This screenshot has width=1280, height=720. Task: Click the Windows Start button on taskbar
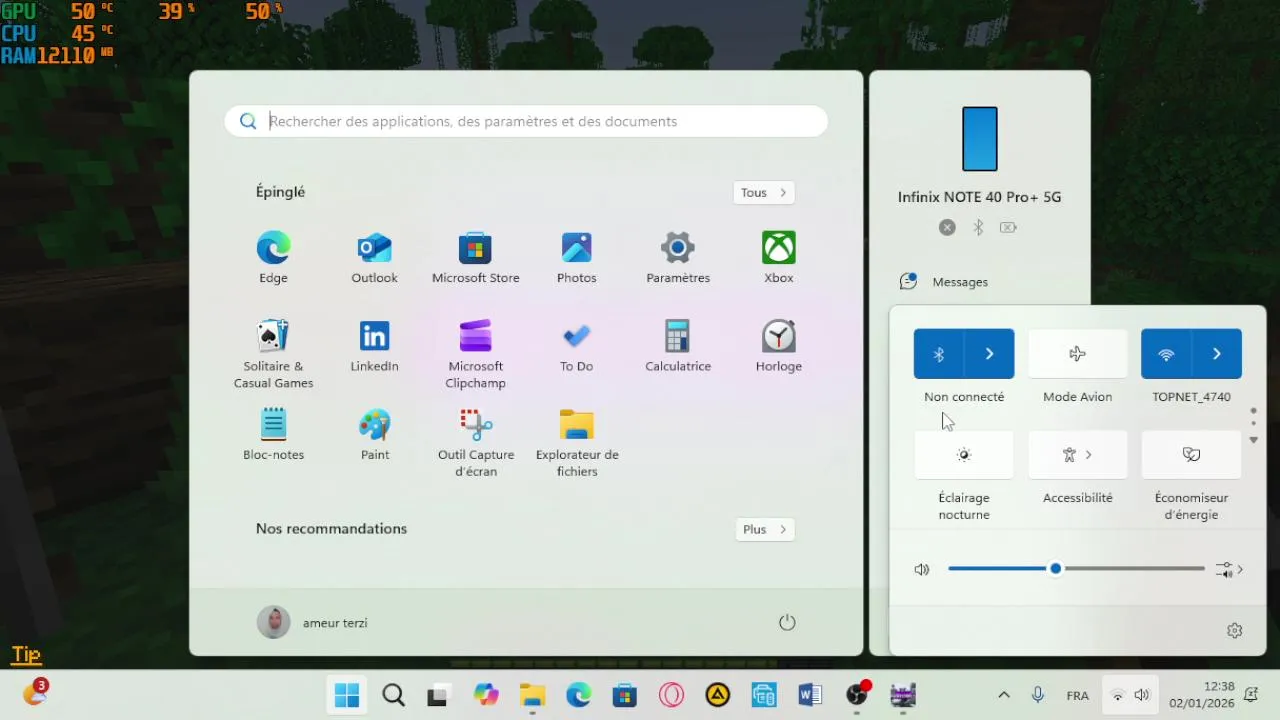pos(347,695)
